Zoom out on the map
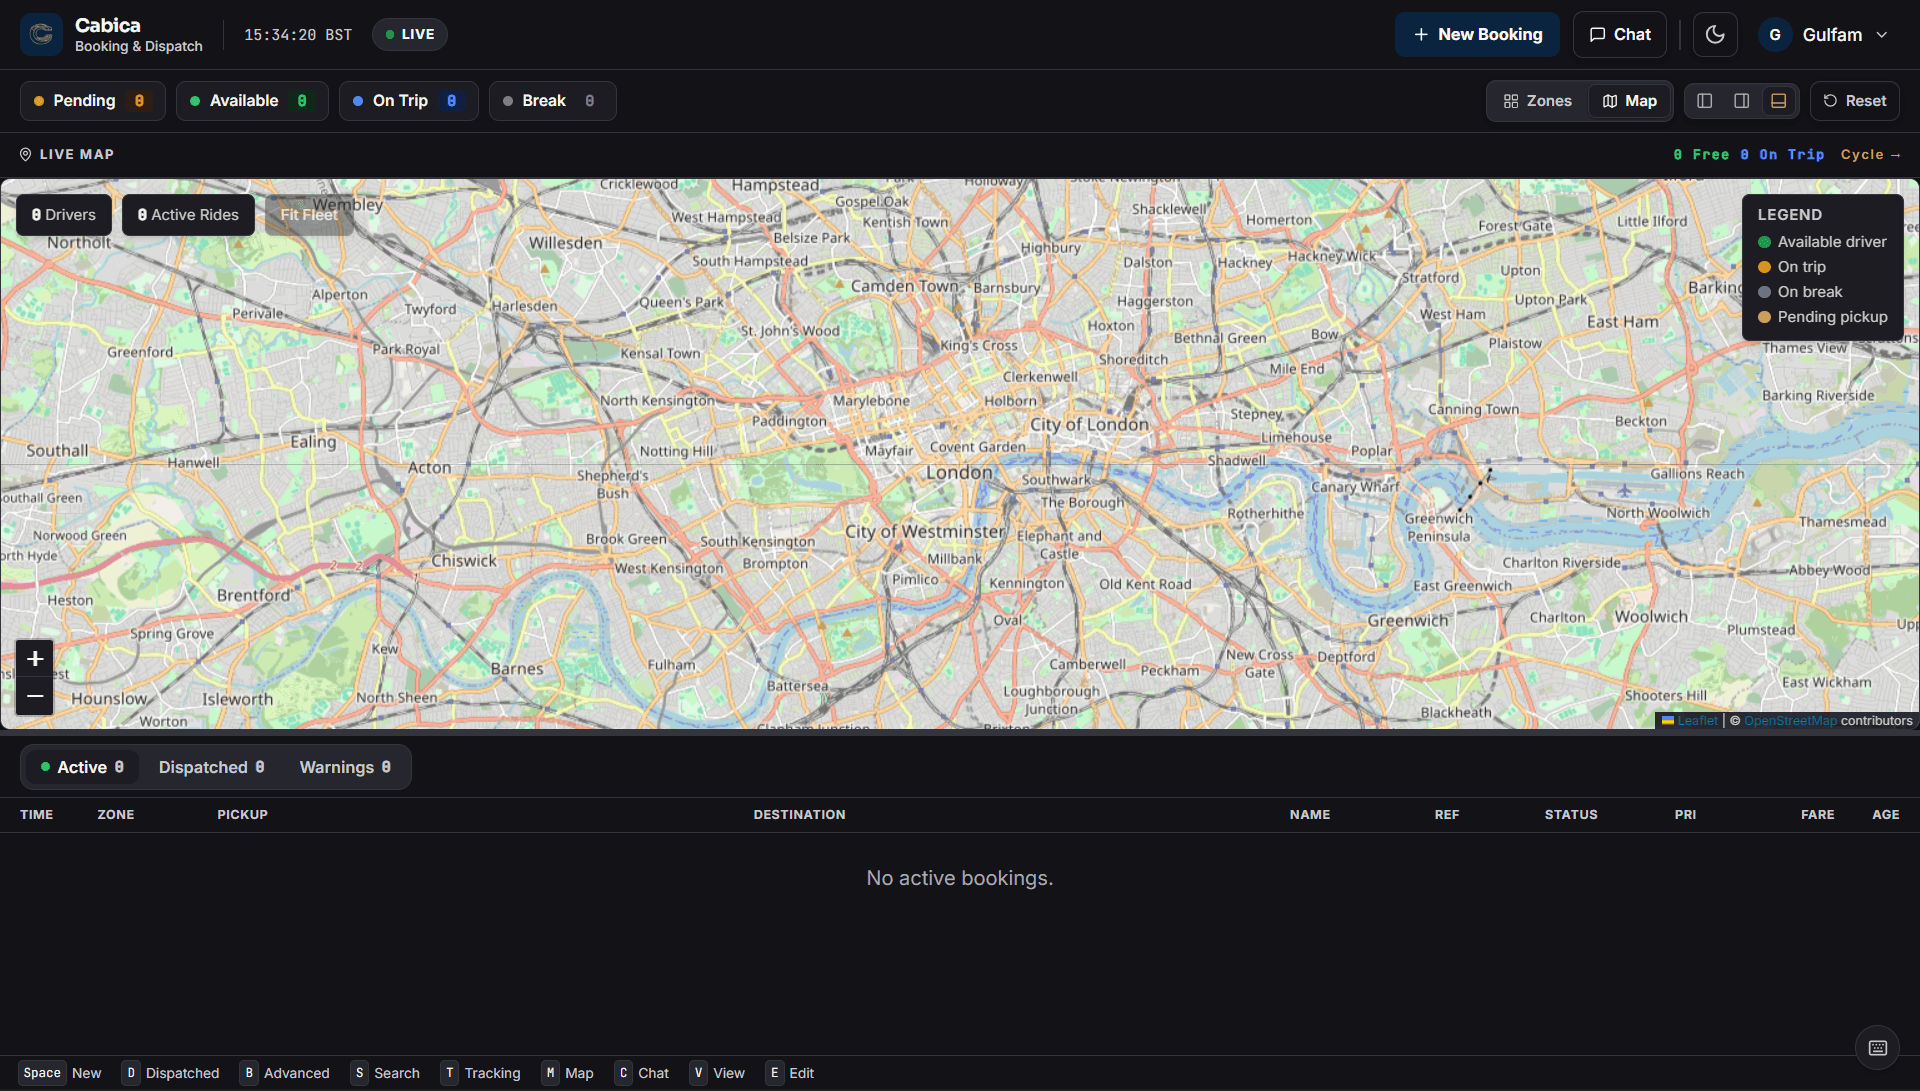 pyautogui.click(x=35, y=696)
